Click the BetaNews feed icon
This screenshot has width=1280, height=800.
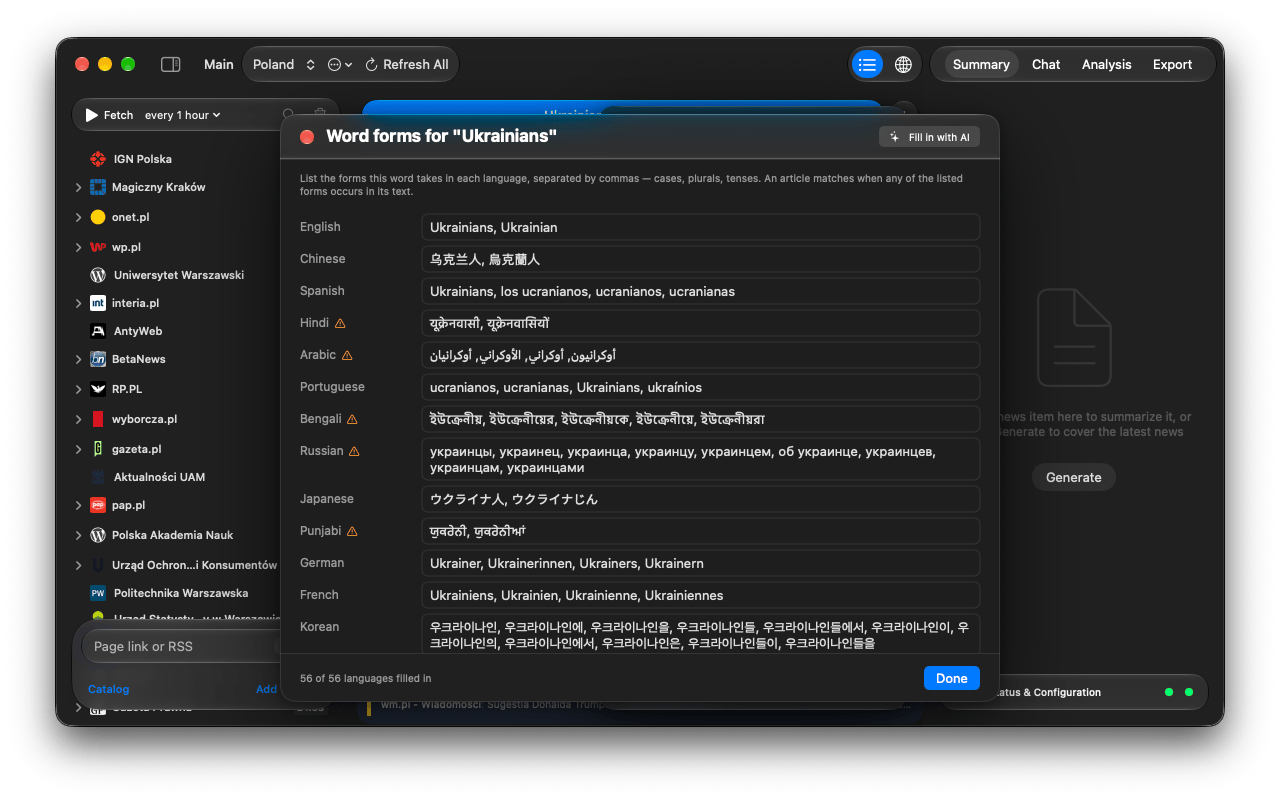coord(98,359)
